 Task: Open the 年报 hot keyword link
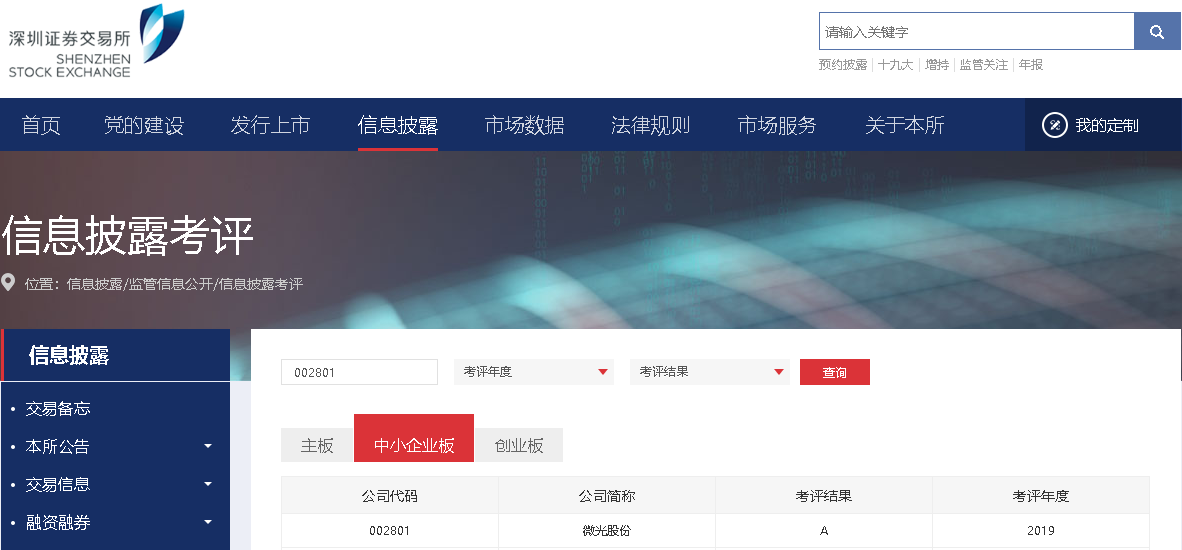[1030, 65]
